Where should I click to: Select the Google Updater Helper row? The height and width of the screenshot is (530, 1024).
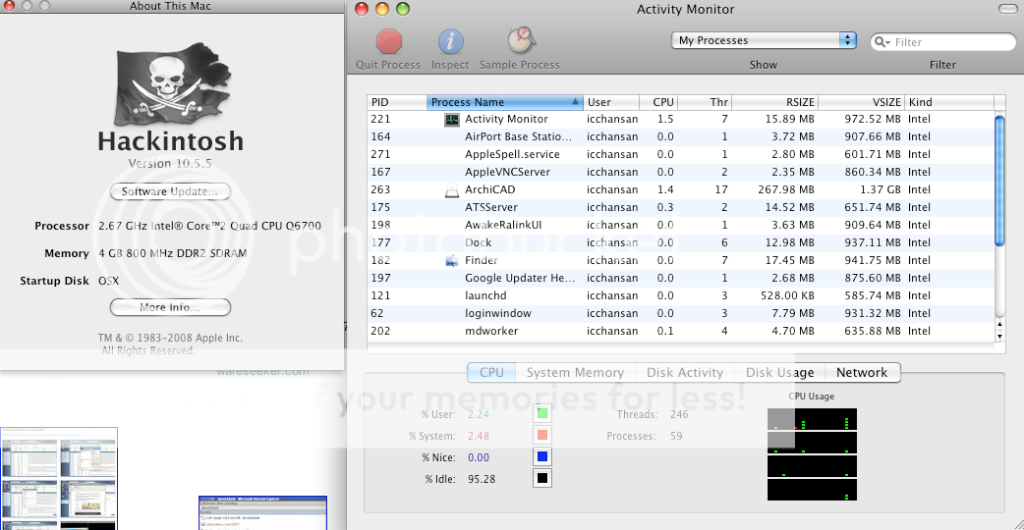click(x=680, y=278)
